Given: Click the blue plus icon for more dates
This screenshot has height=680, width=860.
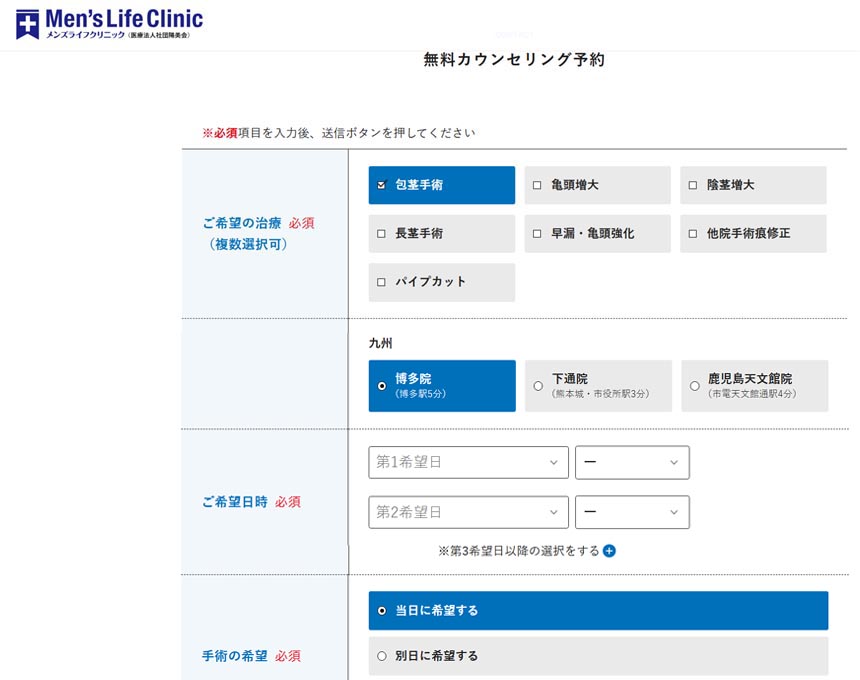Looking at the screenshot, I should [x=610, y=551].
